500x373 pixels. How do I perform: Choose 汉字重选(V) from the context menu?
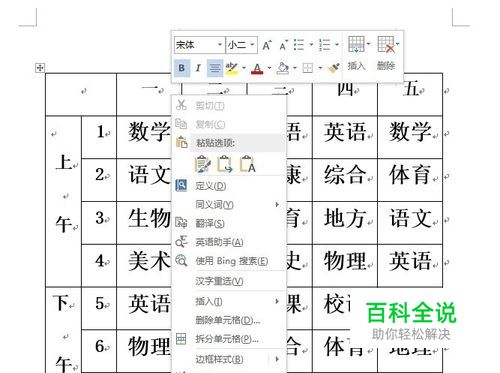(229, 282)
